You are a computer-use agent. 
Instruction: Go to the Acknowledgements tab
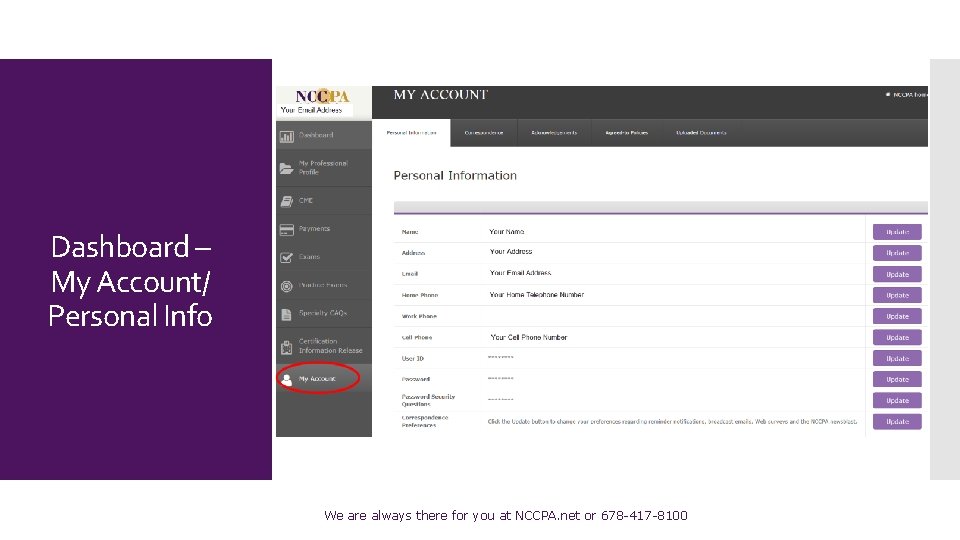554,133
